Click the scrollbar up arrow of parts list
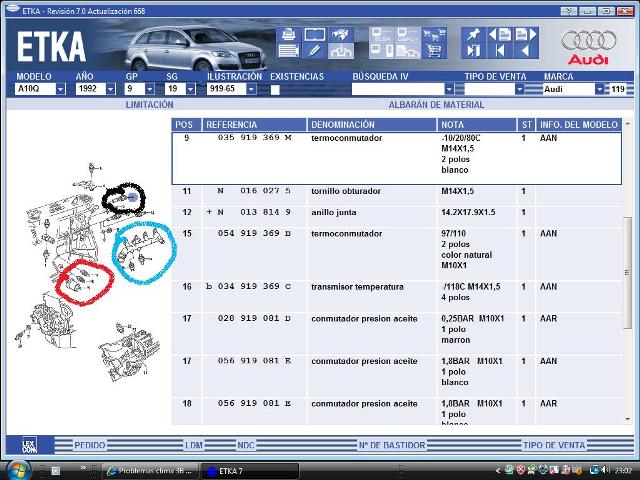The height and width of the screenshot is (480, 640). pyautogui.click(x=627, y=123)
